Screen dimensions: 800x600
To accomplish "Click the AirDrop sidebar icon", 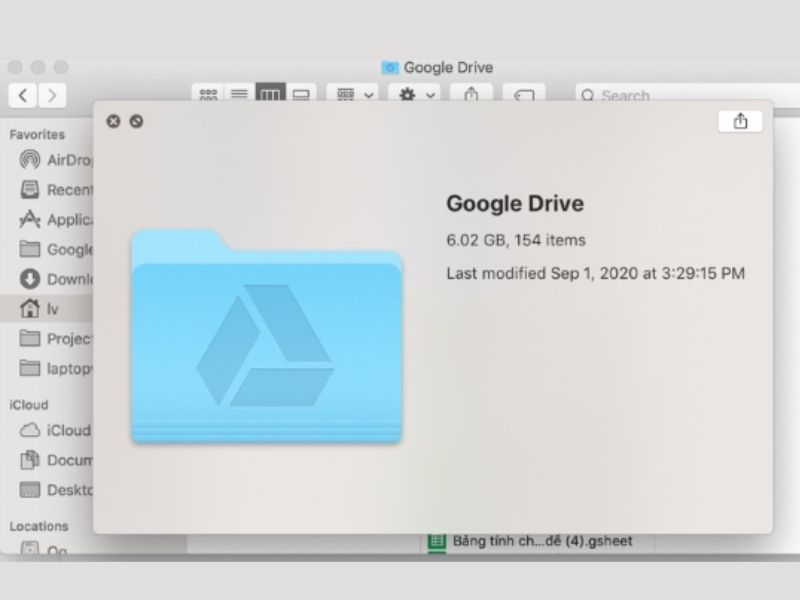I will click(30, 160).
